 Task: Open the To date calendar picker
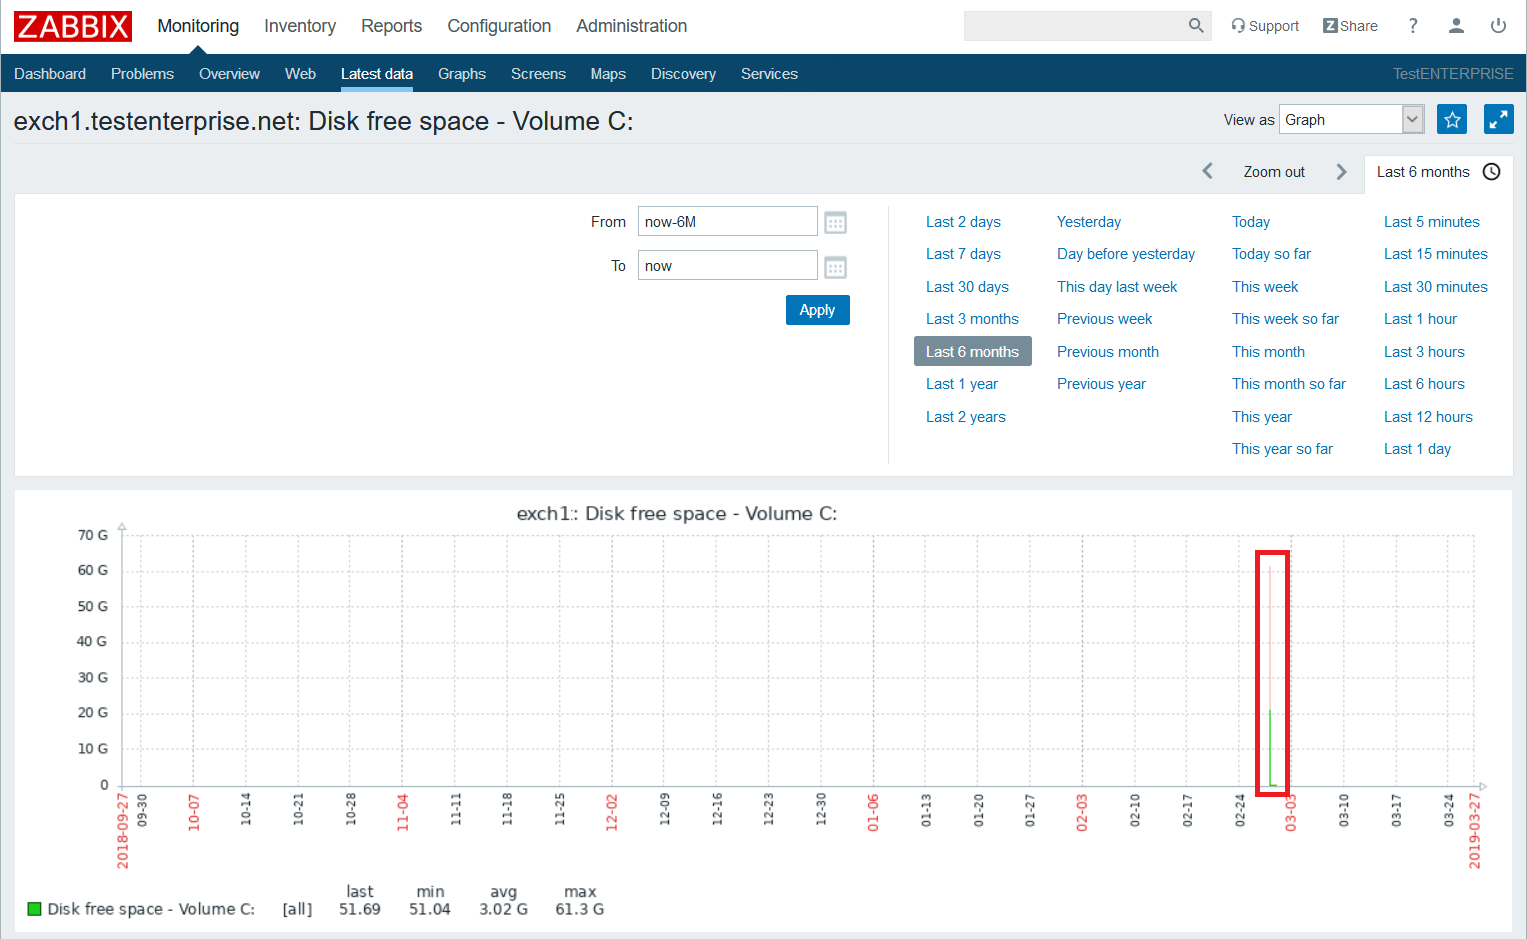point(836,267)
